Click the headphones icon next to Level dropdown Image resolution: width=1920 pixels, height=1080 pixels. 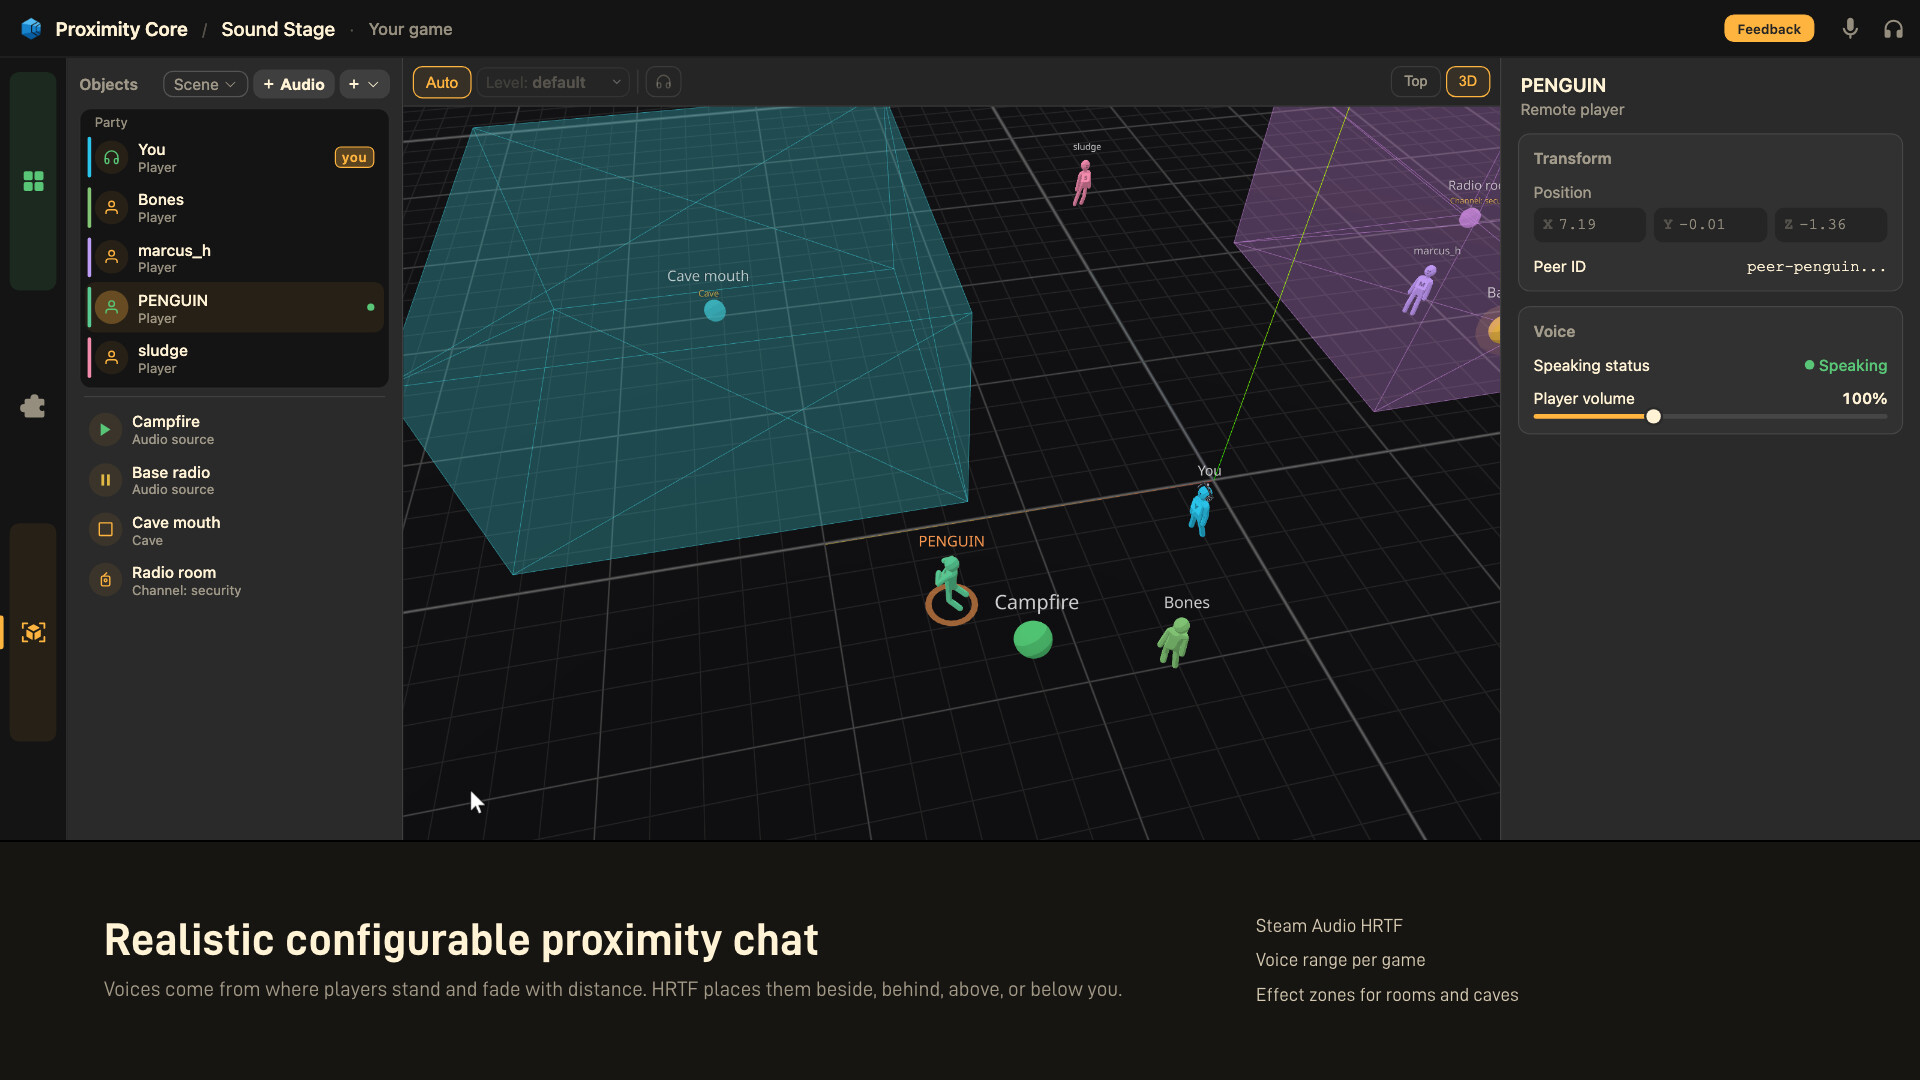(663, 82)
